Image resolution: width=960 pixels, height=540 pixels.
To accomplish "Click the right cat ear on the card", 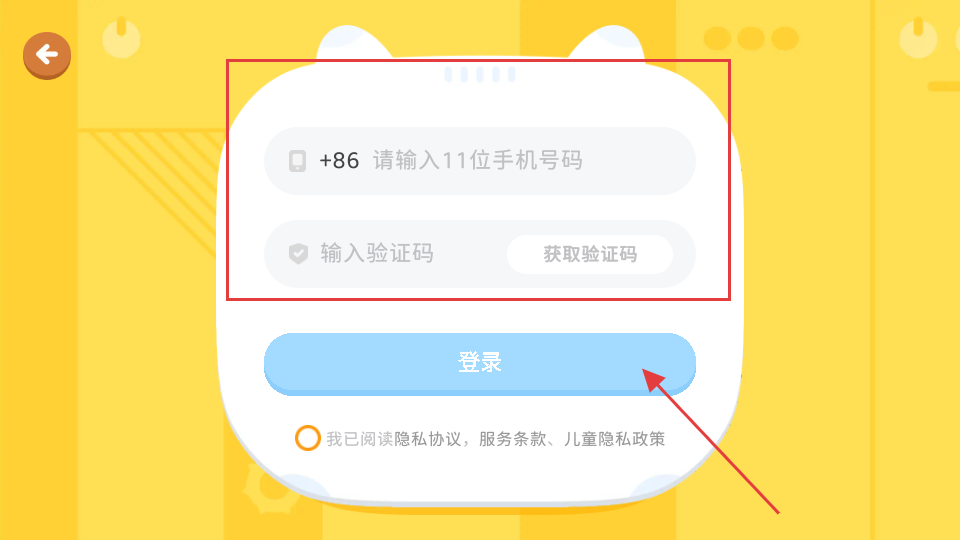I will coord(607,43).
